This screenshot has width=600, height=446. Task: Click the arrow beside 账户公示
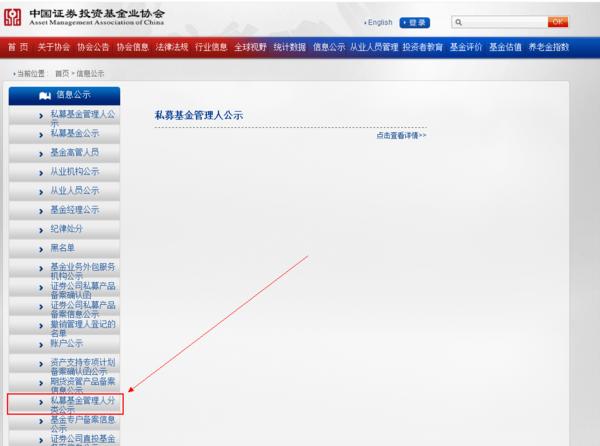click(41, 345)
